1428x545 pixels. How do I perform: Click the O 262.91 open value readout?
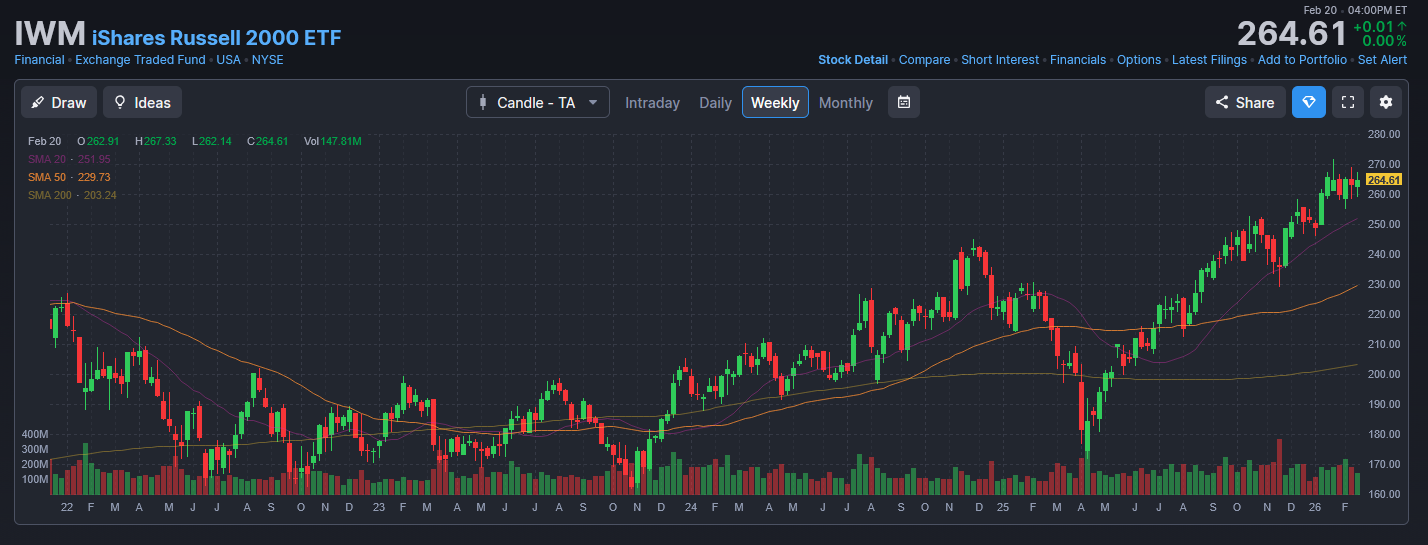(98, 141)
